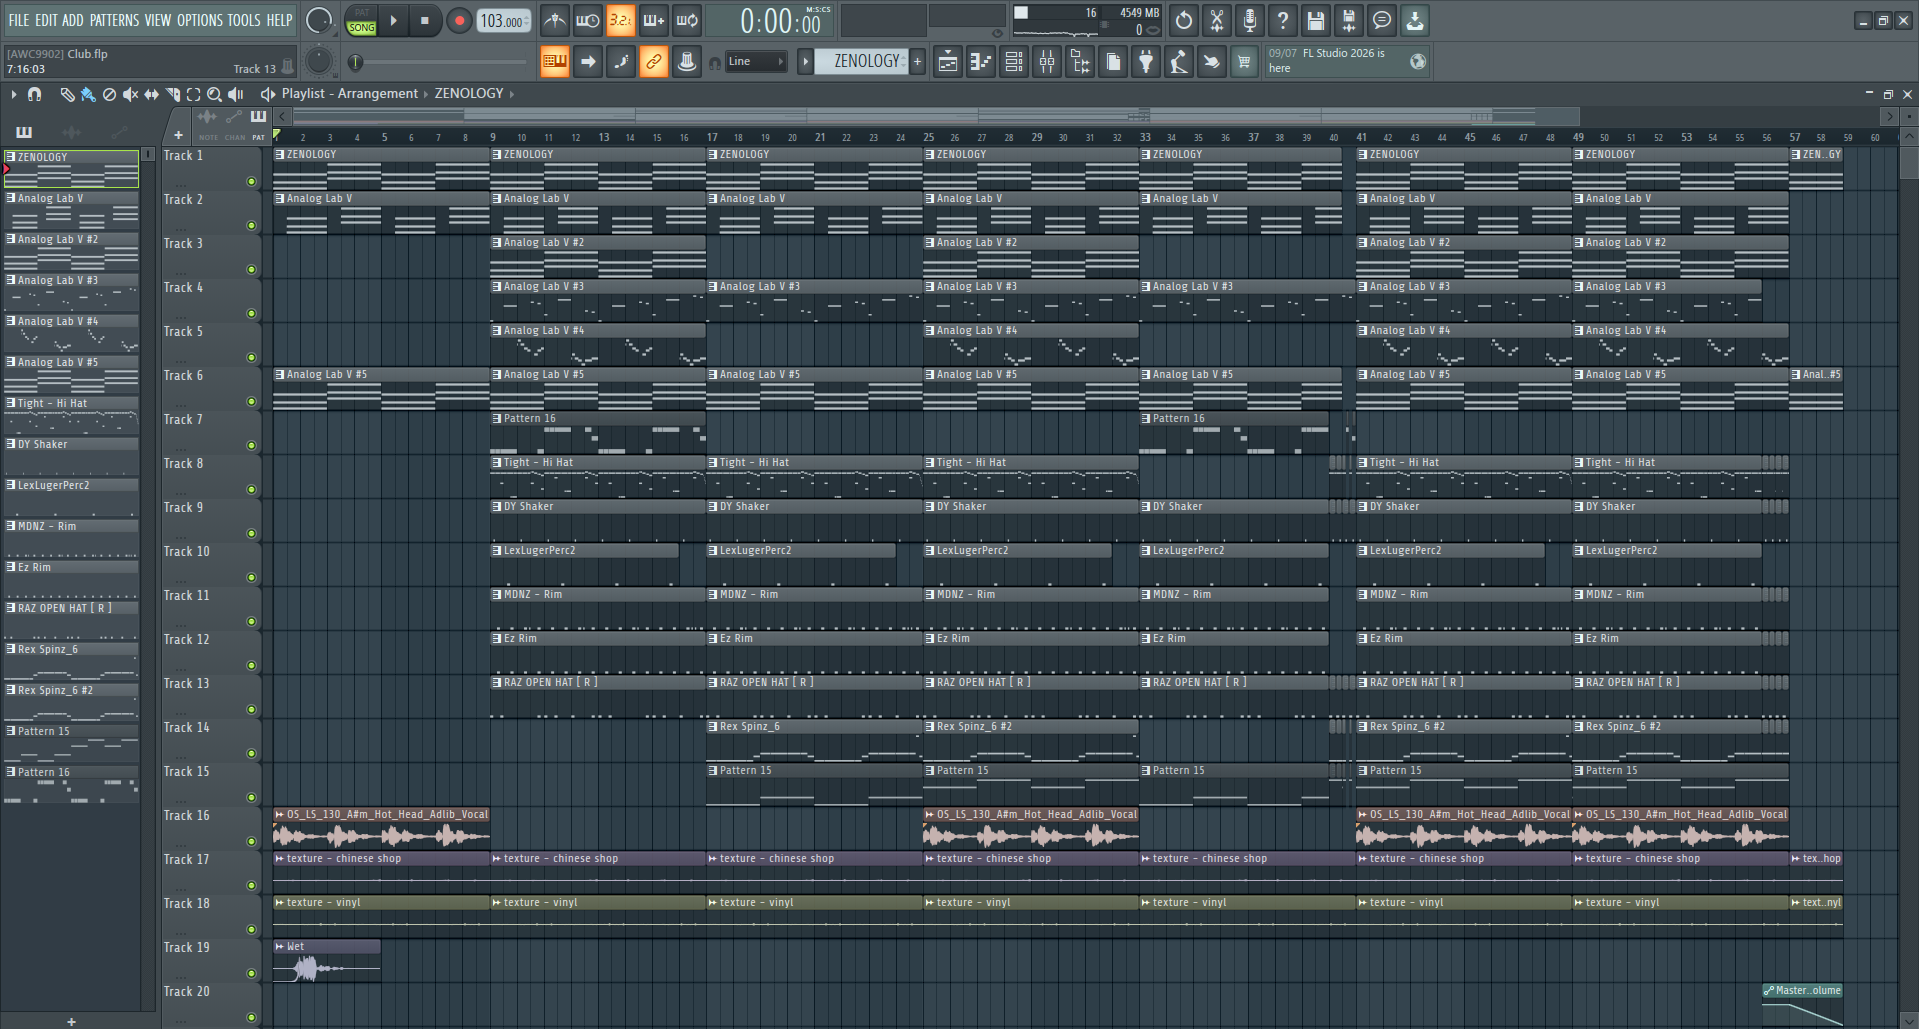Viewport: 1919px width, 1029px height.
Task: Toggle multilink to controllers
Action: [x=686, y=62]
